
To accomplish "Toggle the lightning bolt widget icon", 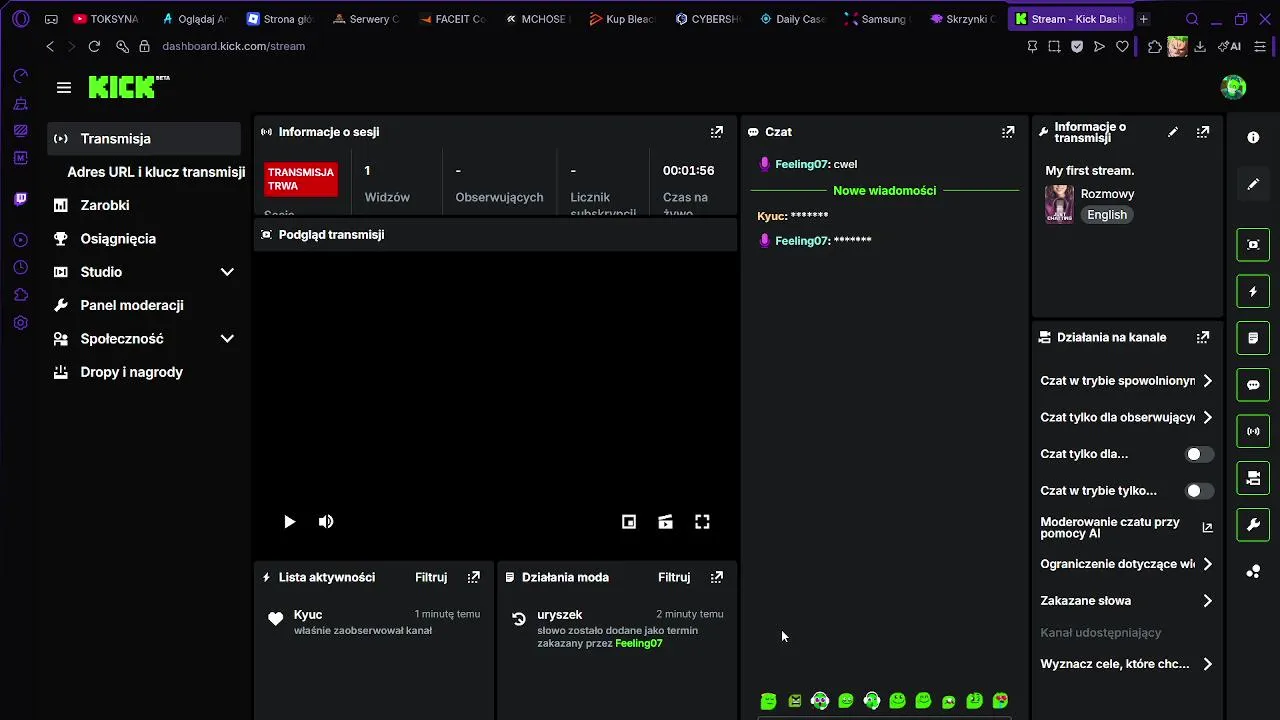I will click(x=1253, y=291).
